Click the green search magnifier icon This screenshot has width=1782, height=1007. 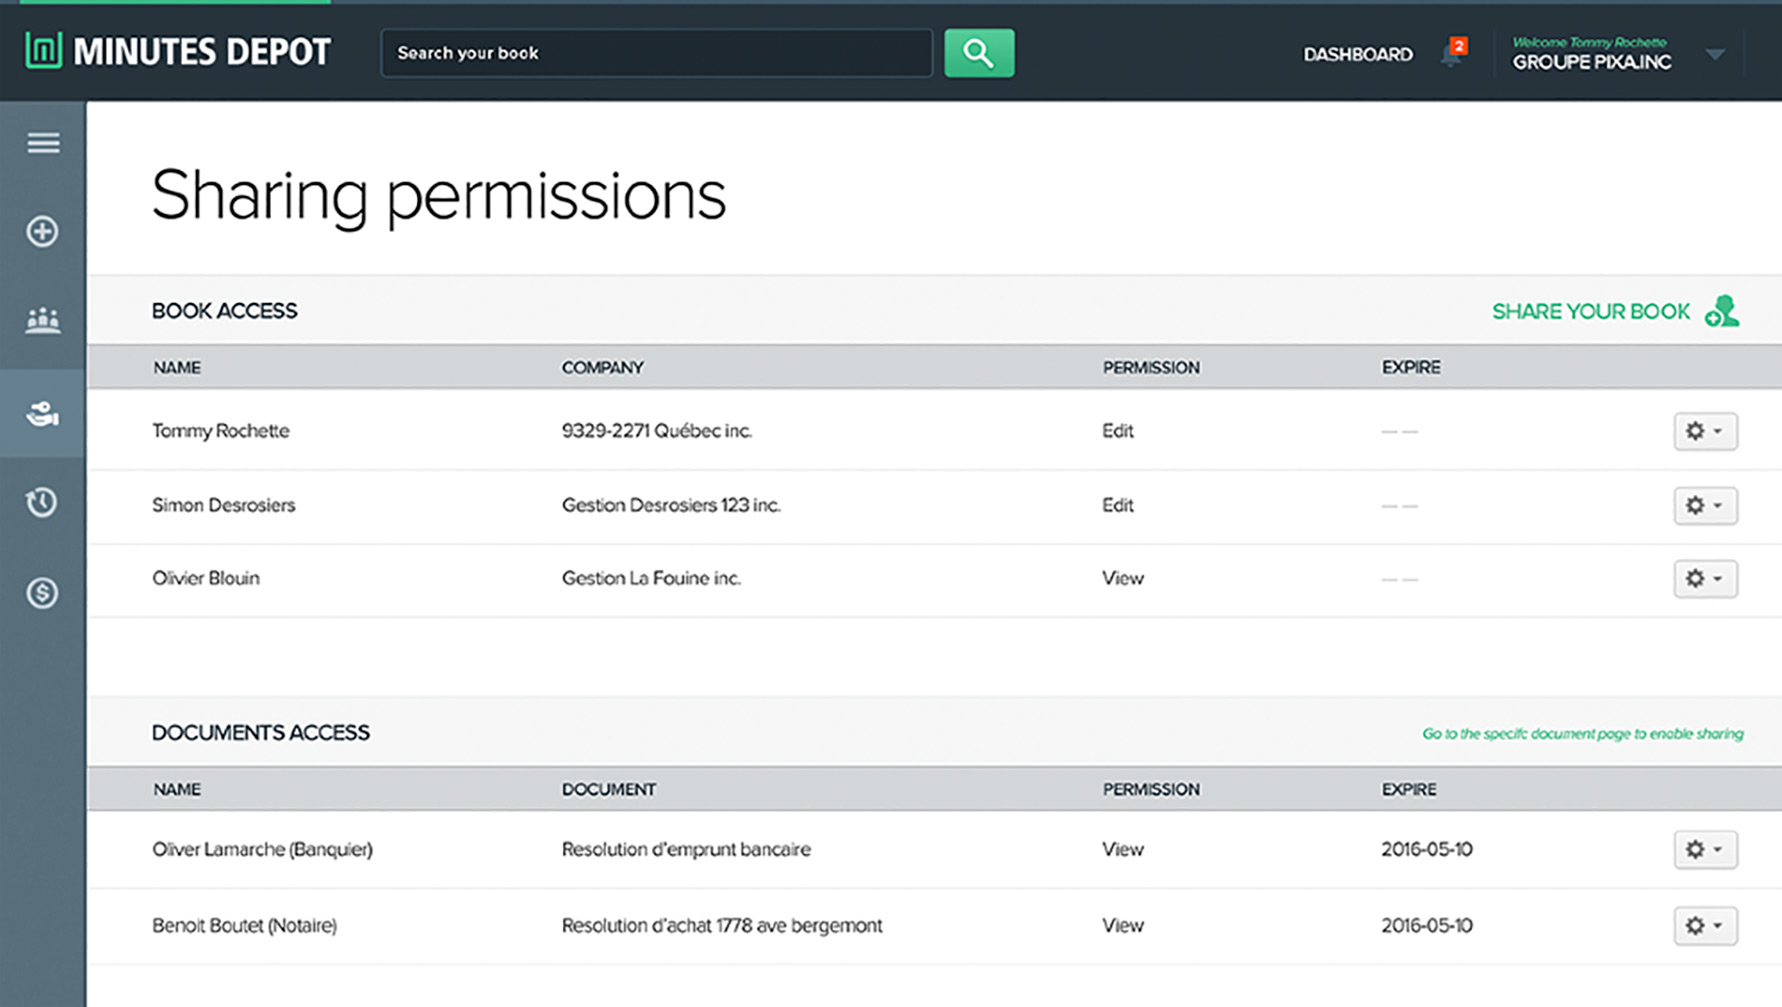coord(978,52)
